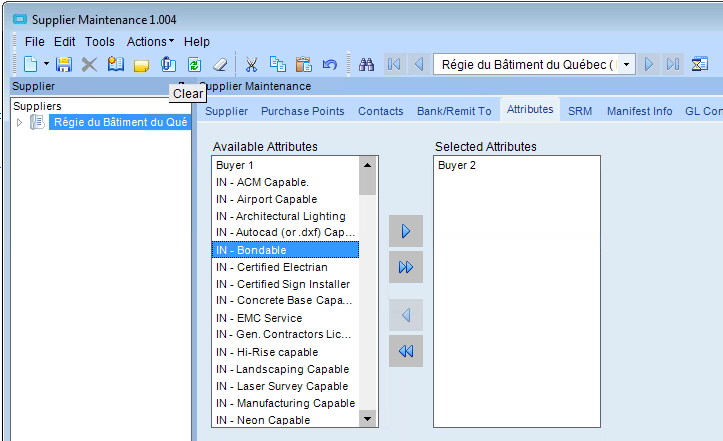The width and height of the screenshot is (723, 441).
Task: Open the File menu
Action: coord(35,42)
